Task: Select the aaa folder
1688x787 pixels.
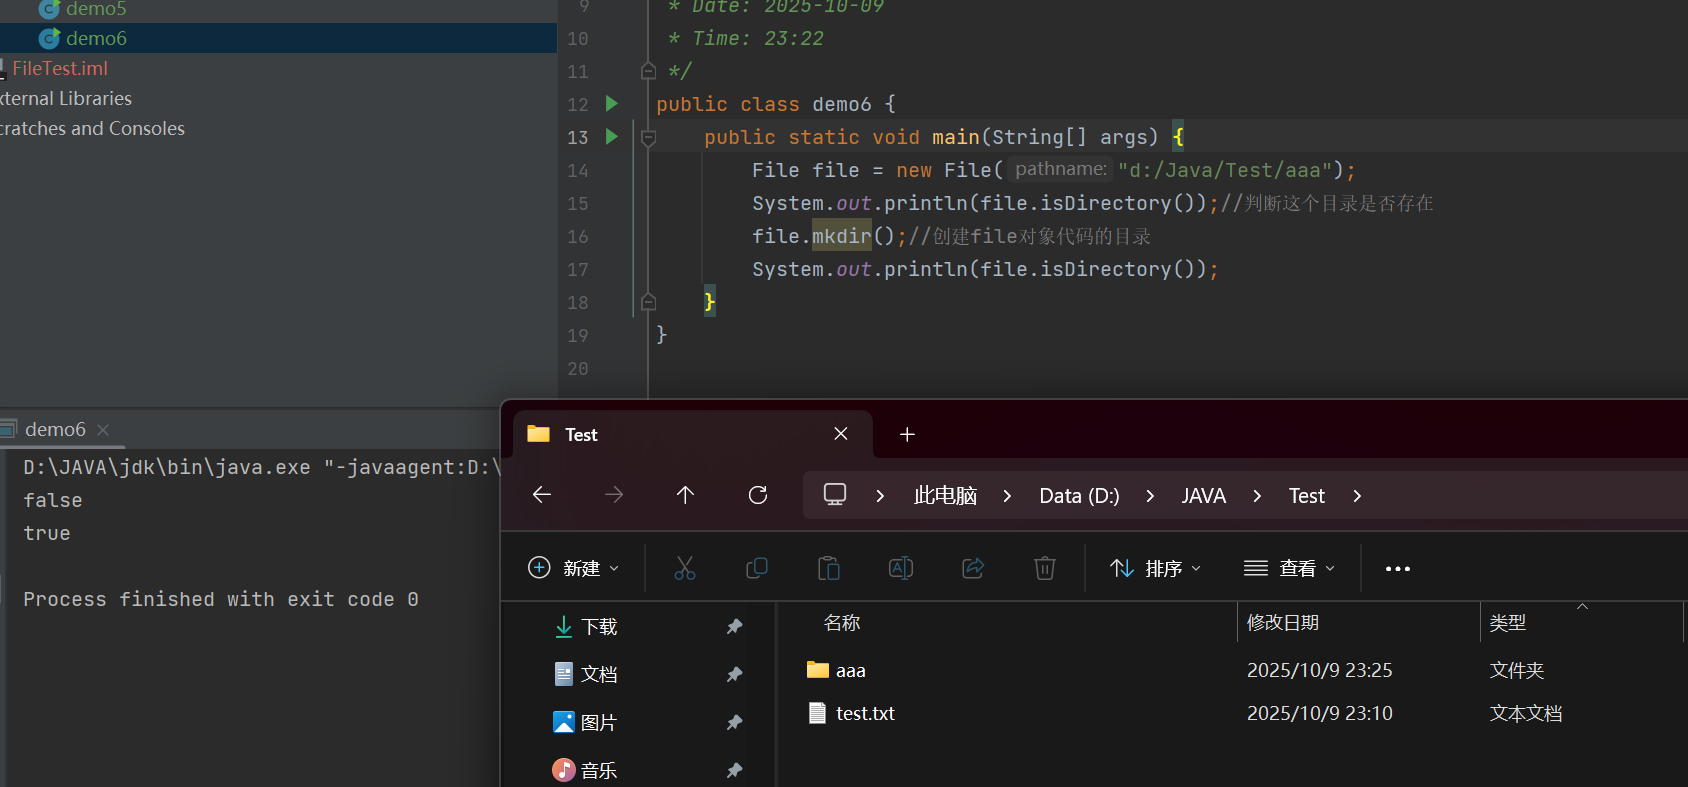Action: (850, 670)
